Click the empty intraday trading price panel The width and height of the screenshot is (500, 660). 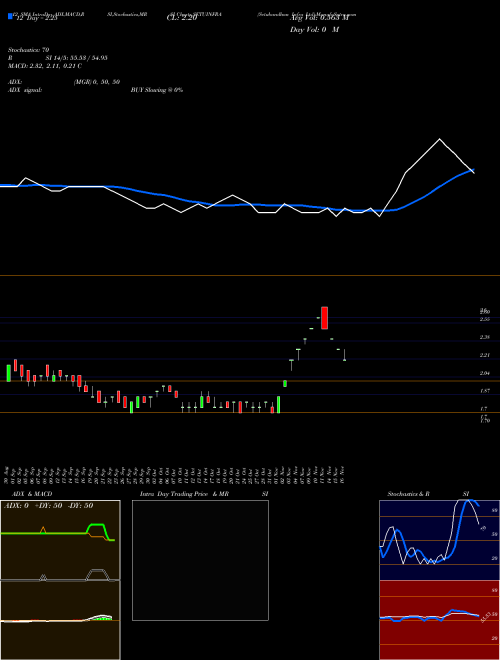[x=200, y=560]
